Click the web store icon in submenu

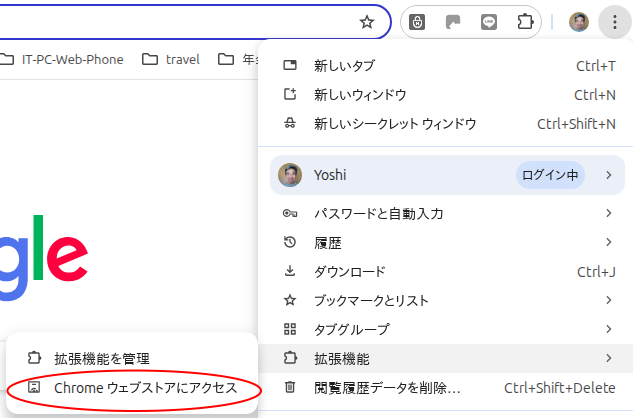click(x=34, y=387)
